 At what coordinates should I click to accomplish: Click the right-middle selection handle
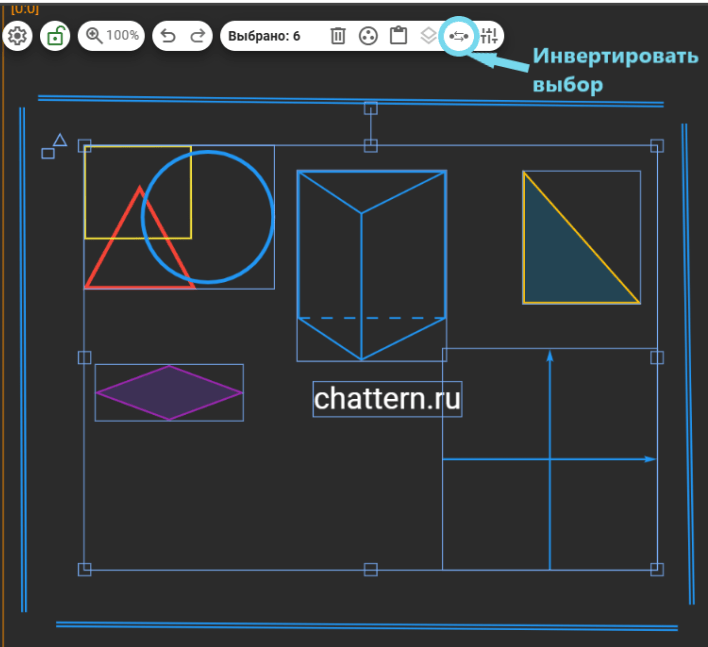click(657, 358)
